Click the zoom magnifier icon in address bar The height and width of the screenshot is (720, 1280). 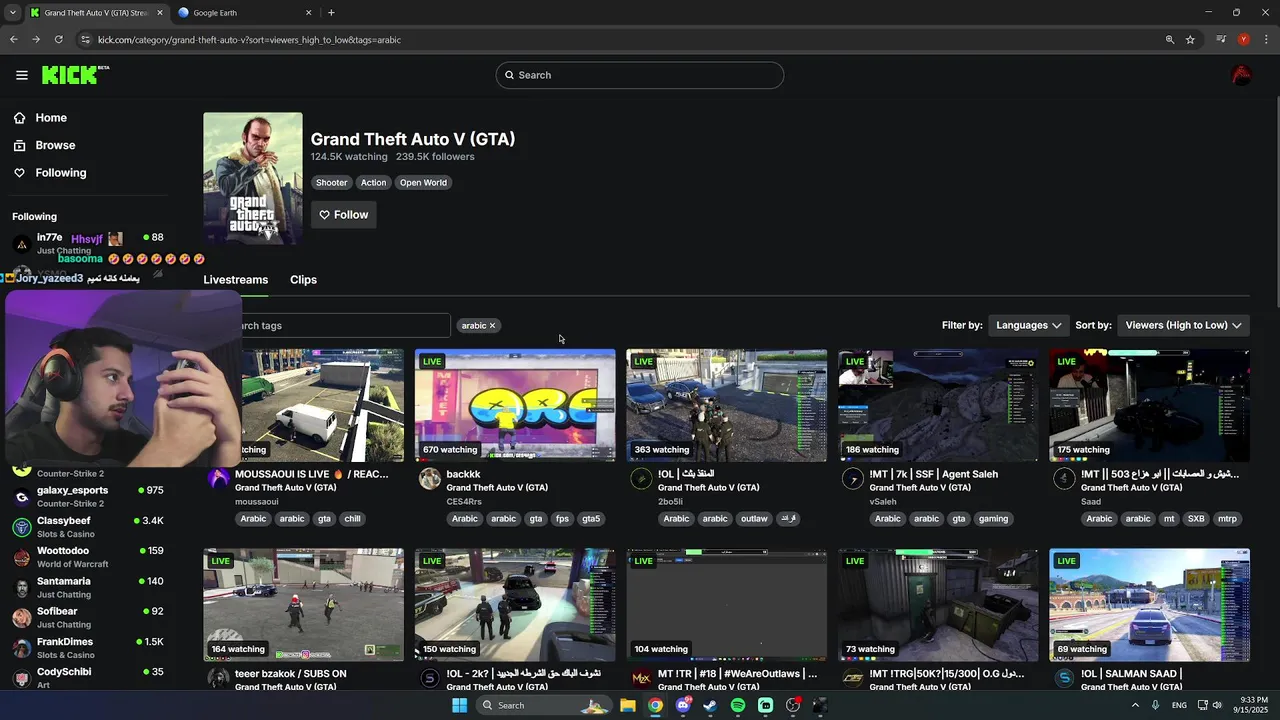[x=1169, y=40]
